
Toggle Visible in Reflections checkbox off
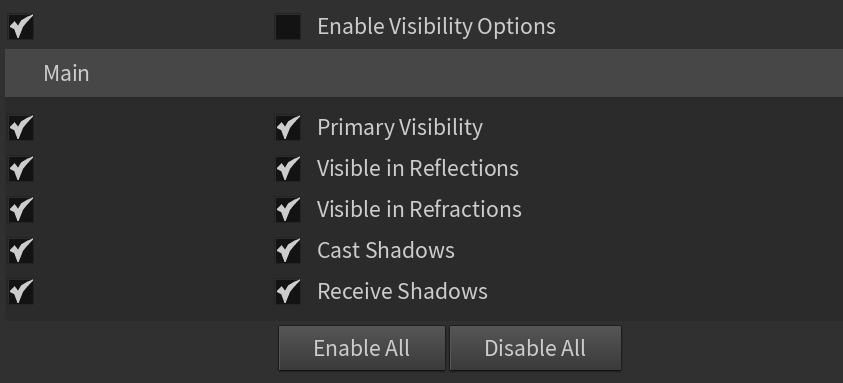click(x=288, y=168)
